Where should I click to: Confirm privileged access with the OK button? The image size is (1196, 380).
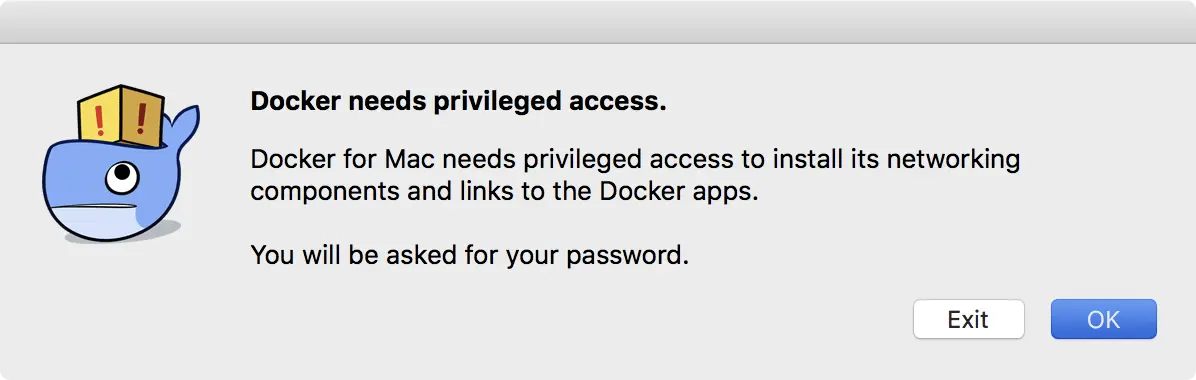tap(1103, 319)
